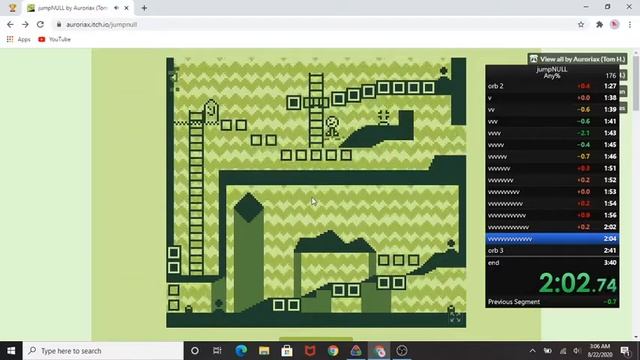Toggle game fullscreen icon at canvas corner
640x360 pixels.
(x=455, y=318)
